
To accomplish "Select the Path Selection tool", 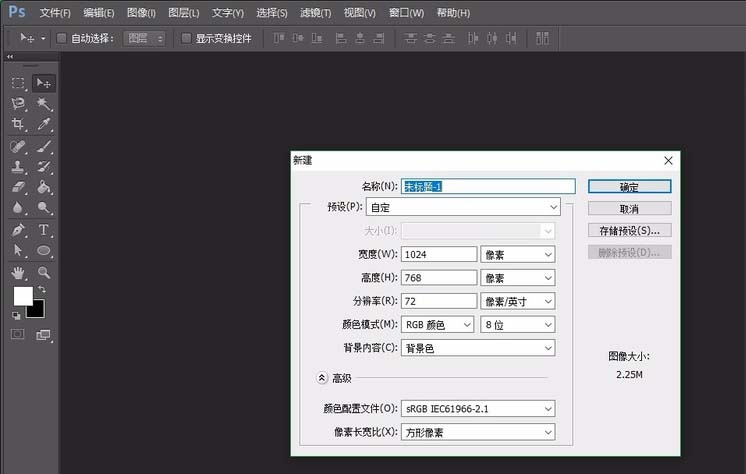I will coord(18,250).
